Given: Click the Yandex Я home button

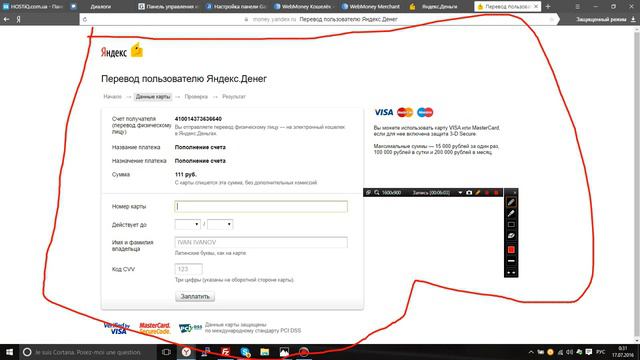Looking at the screenshot, I should (18, 19).
